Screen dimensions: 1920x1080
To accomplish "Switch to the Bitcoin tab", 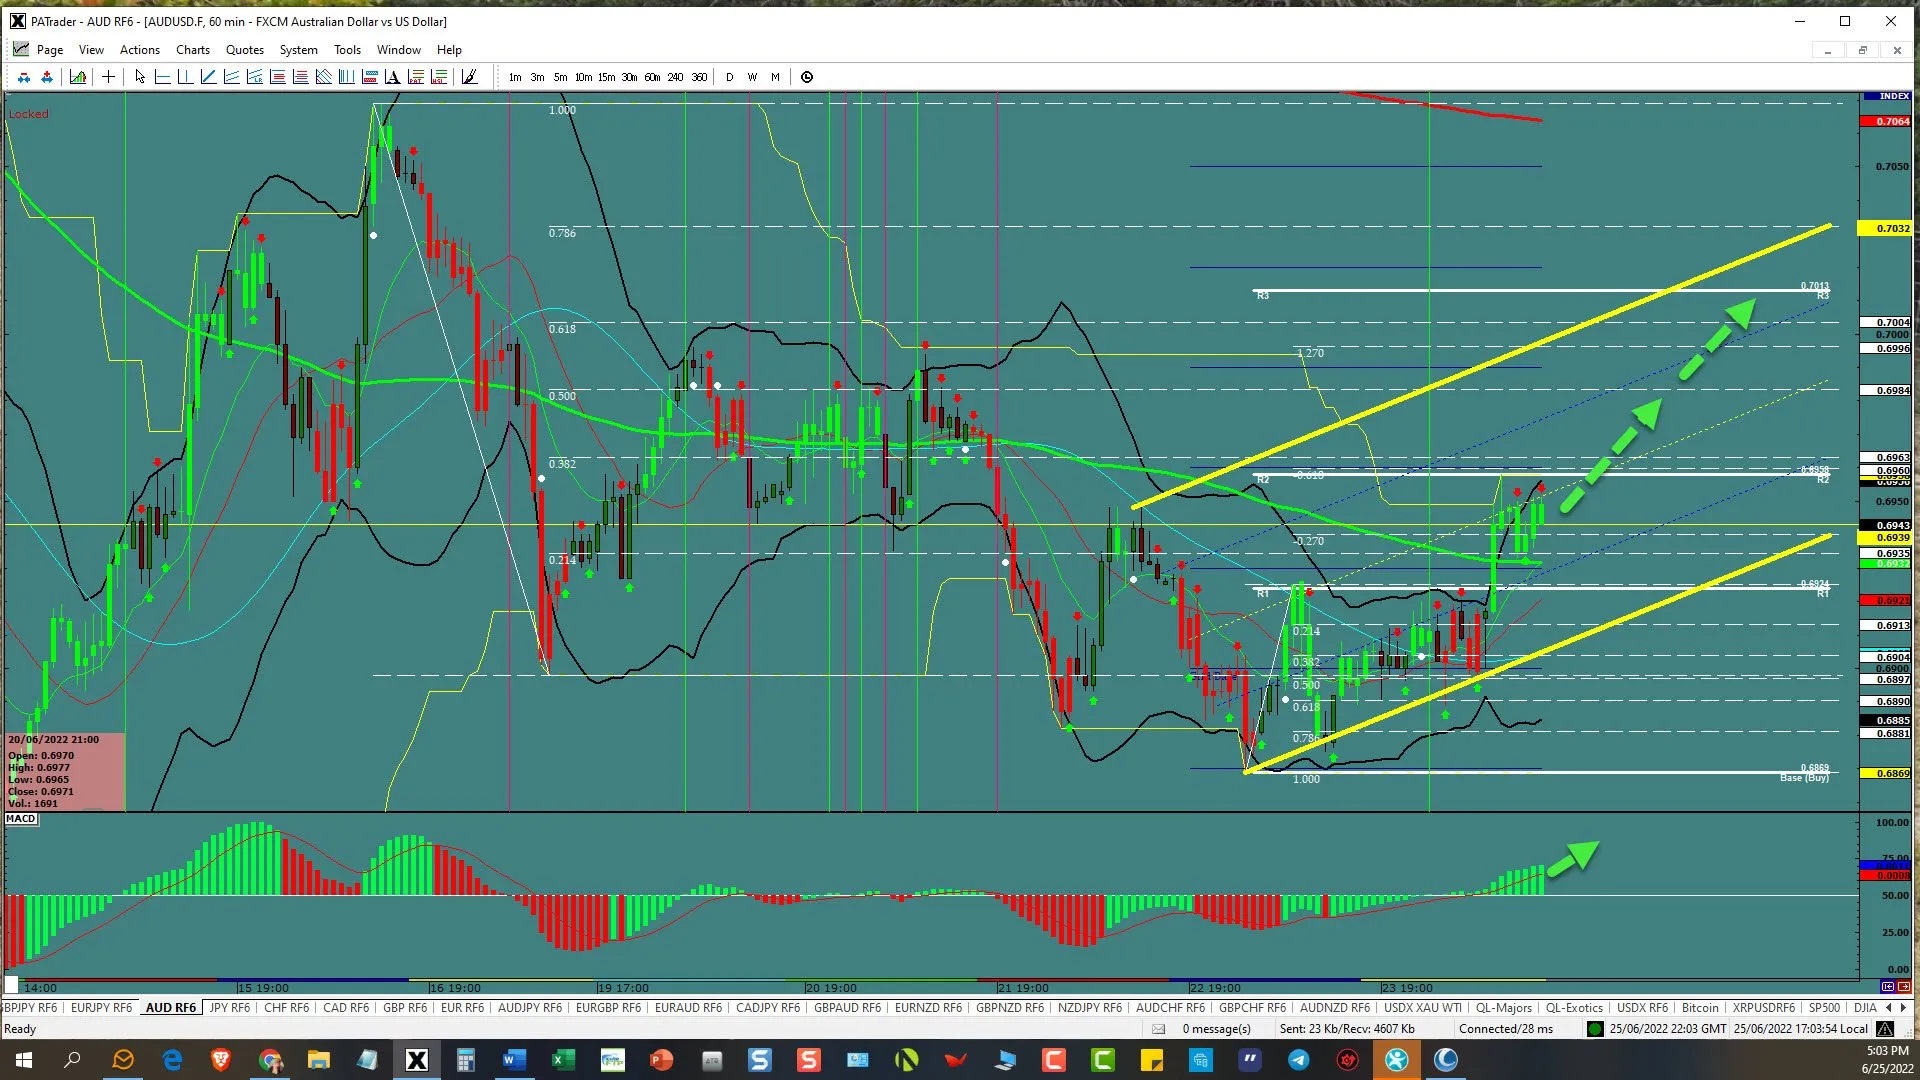I will (1700, 1008).
